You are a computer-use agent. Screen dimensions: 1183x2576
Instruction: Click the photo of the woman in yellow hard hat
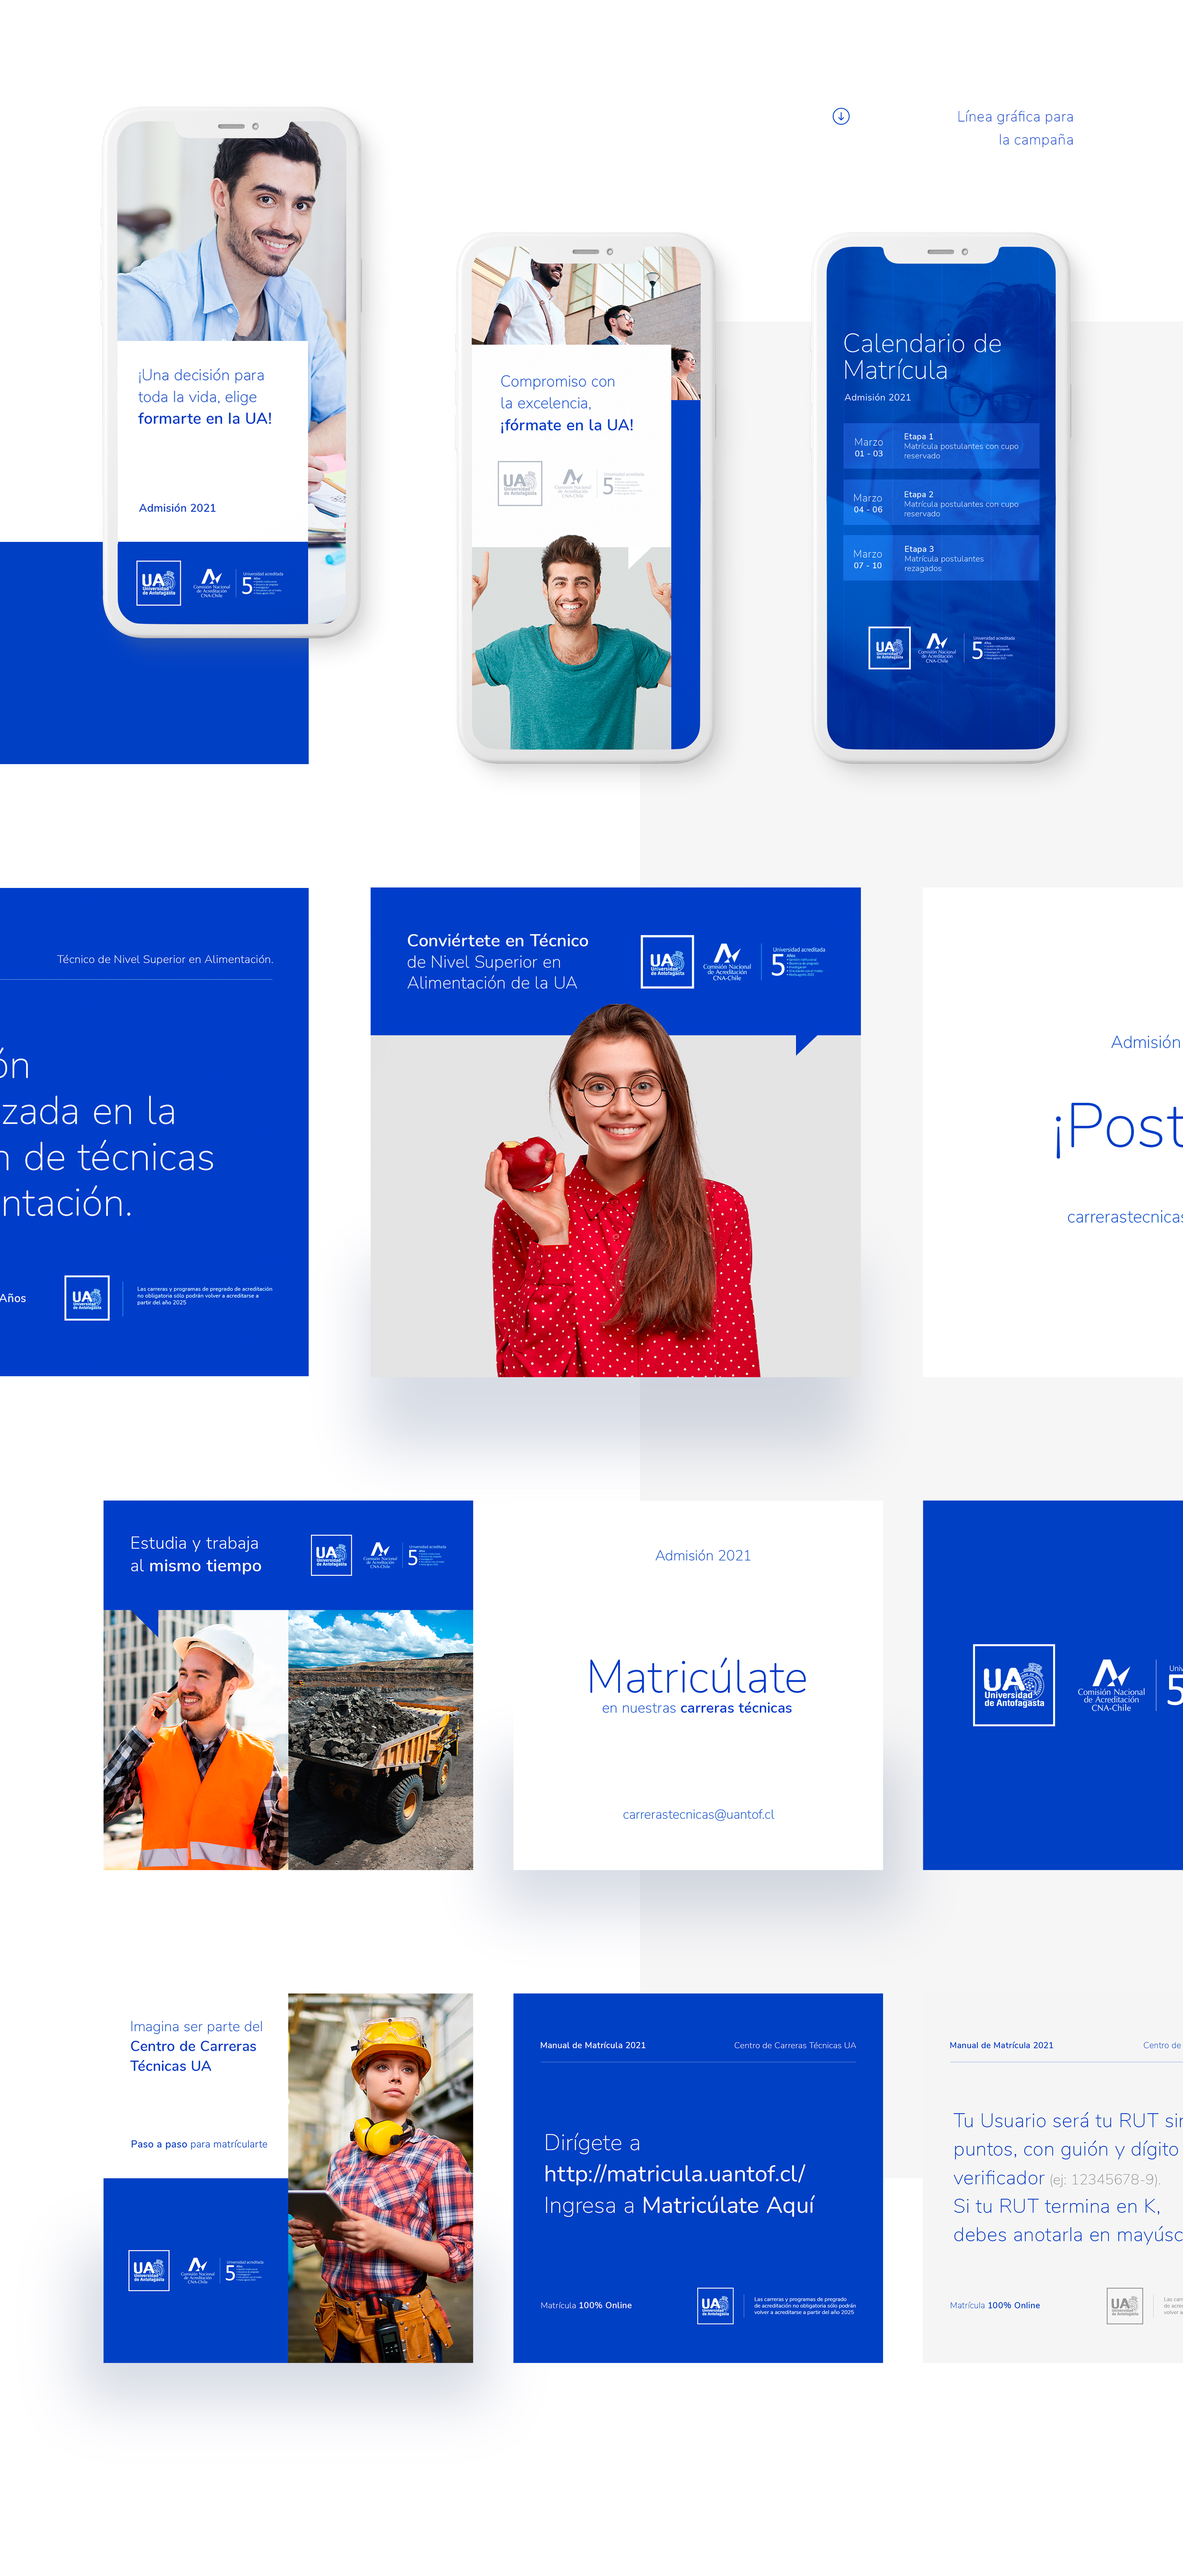click(381, 2178)
